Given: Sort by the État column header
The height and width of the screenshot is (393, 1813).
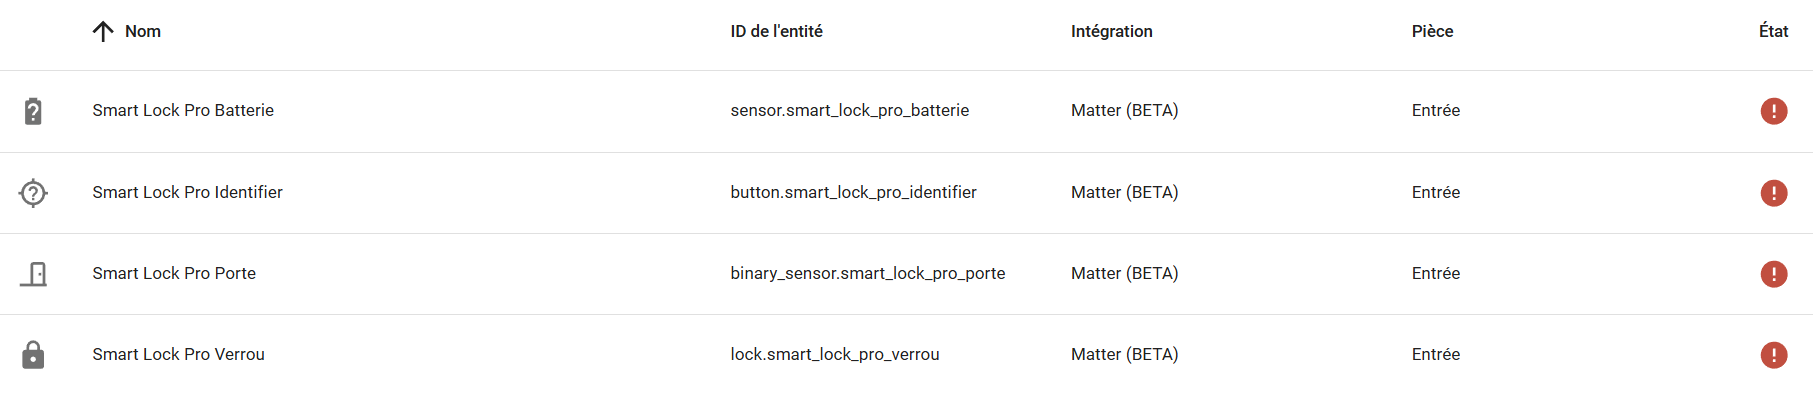Looking at the screenshot, I should [x=1773, y=32].
